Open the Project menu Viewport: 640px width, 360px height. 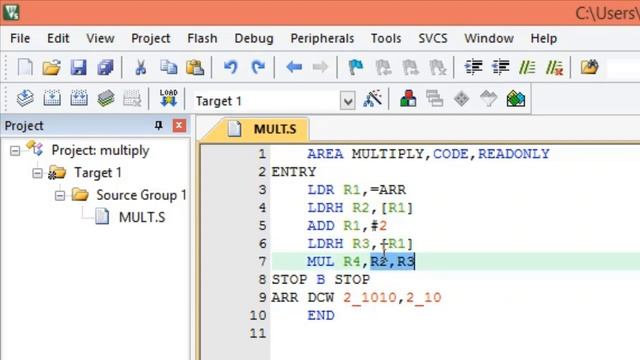pyautogui.click(x=151, y=38)
